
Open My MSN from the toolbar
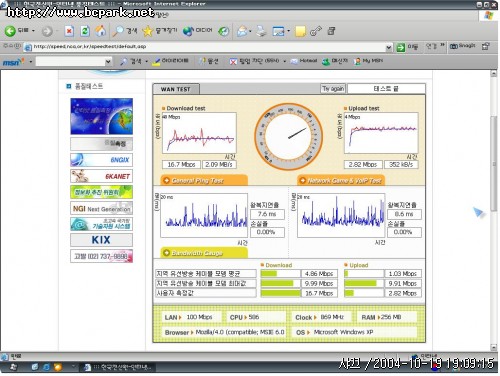point(368,61)
